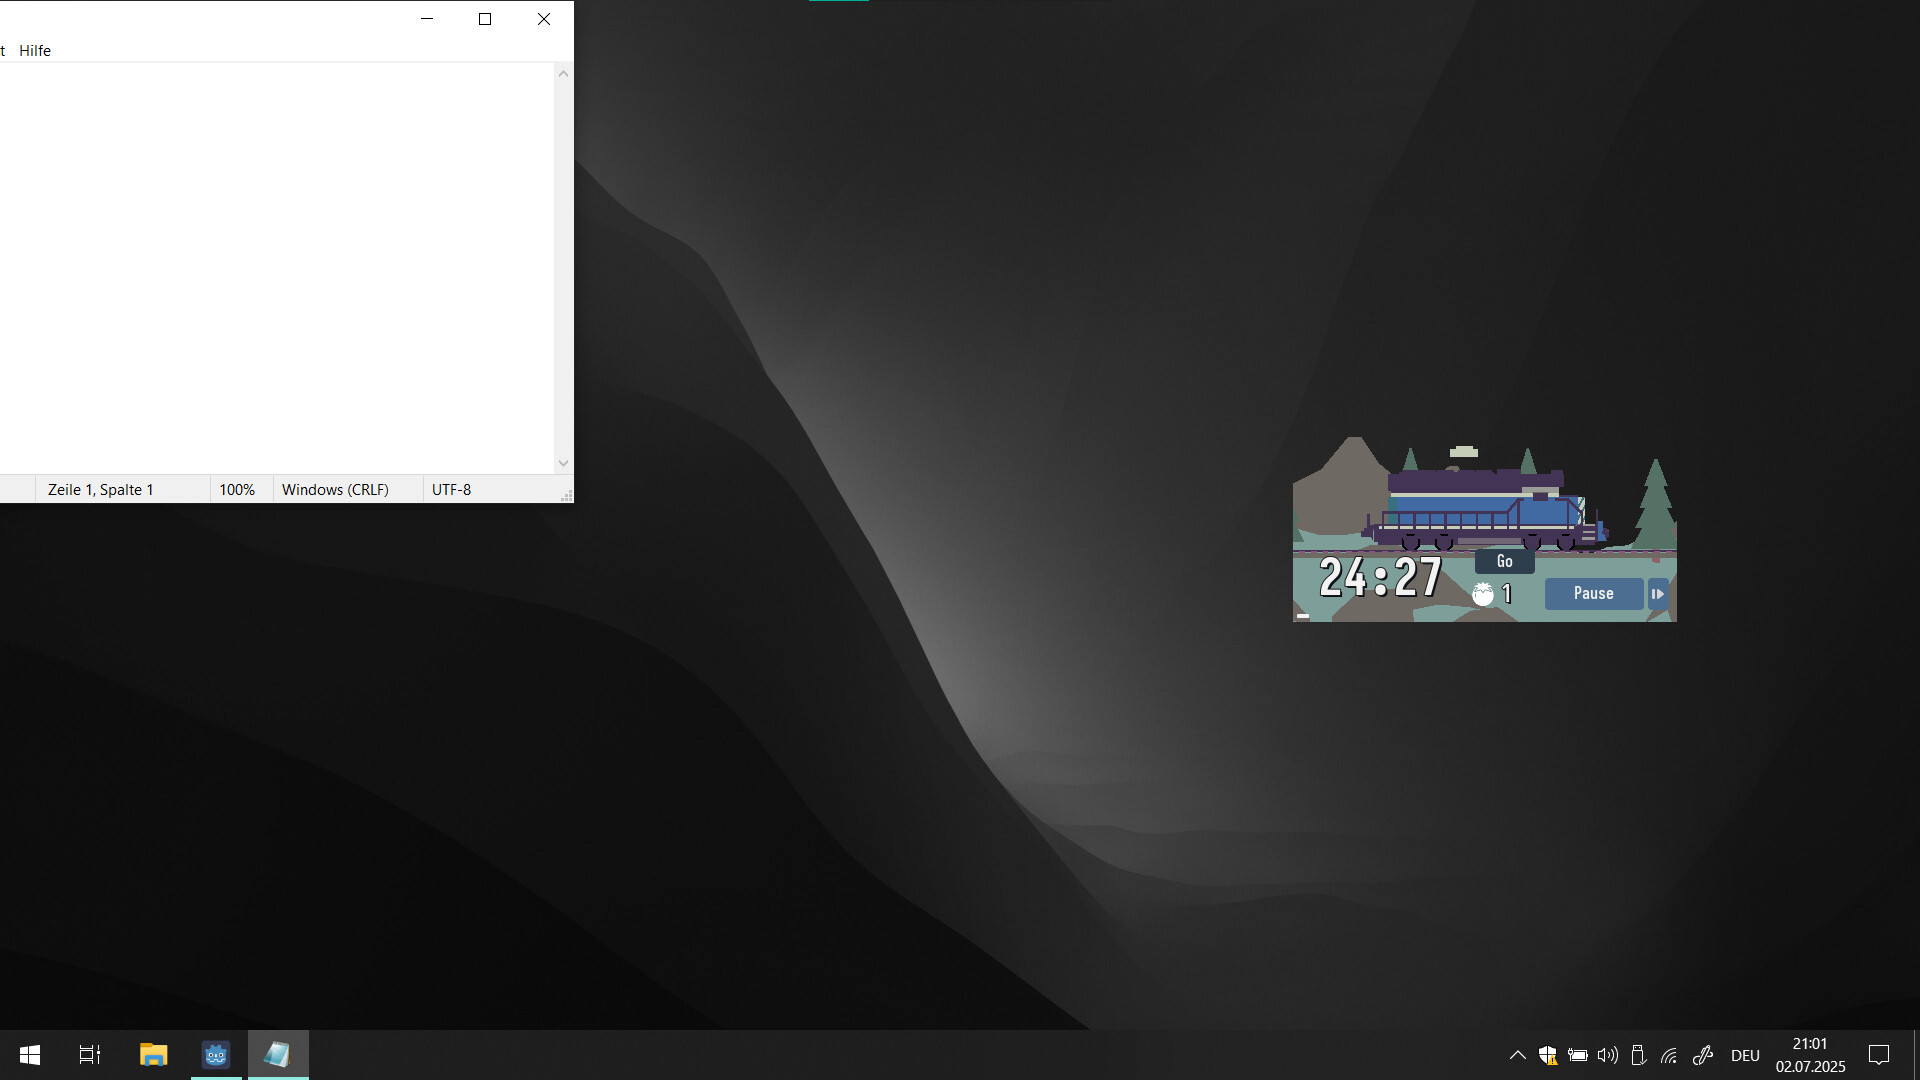Screen dimensions: 1920x1080
Task: Open Godot Engine from the taskbar
Action: [216, 1054]
